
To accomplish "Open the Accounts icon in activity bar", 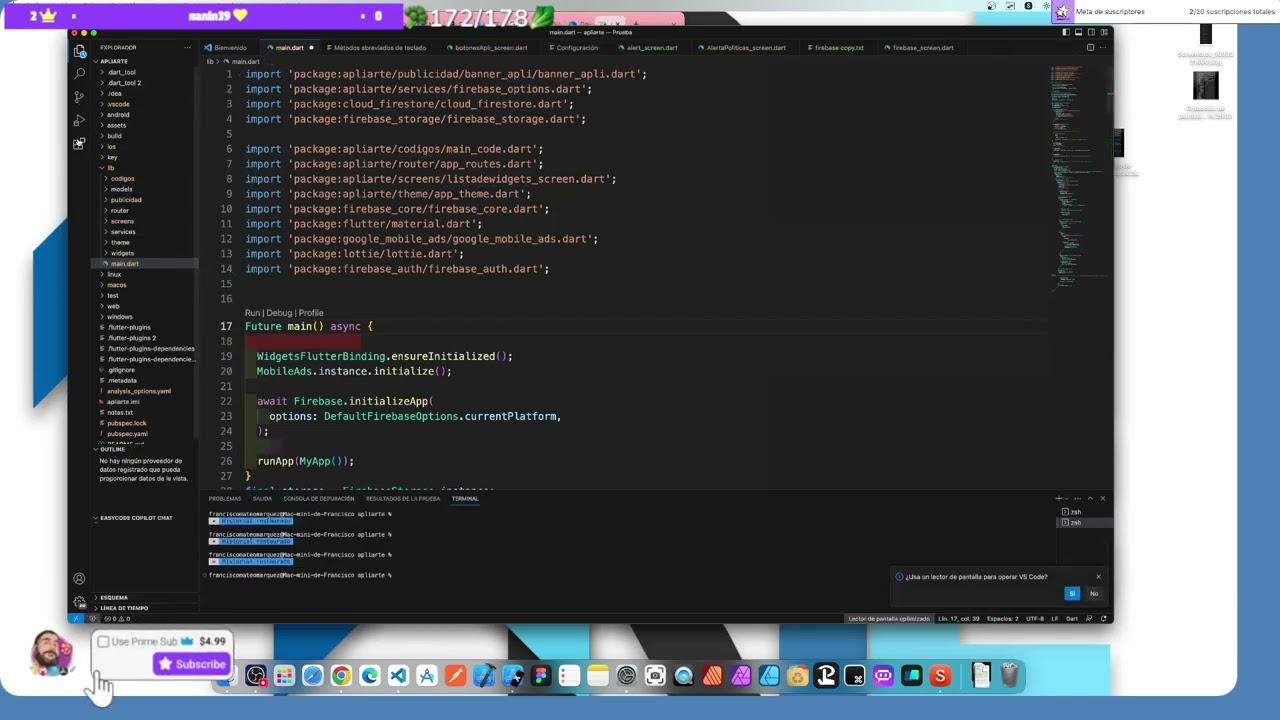I will [x=79, y=578].
